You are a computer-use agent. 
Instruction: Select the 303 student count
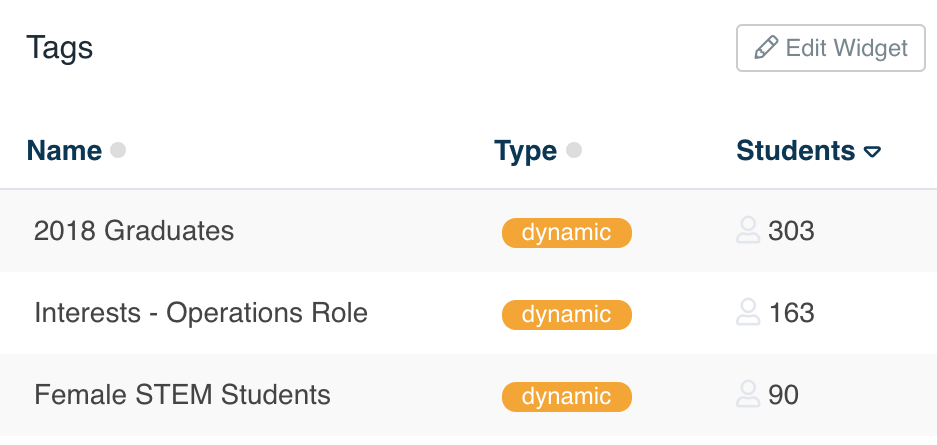[791, 231]
